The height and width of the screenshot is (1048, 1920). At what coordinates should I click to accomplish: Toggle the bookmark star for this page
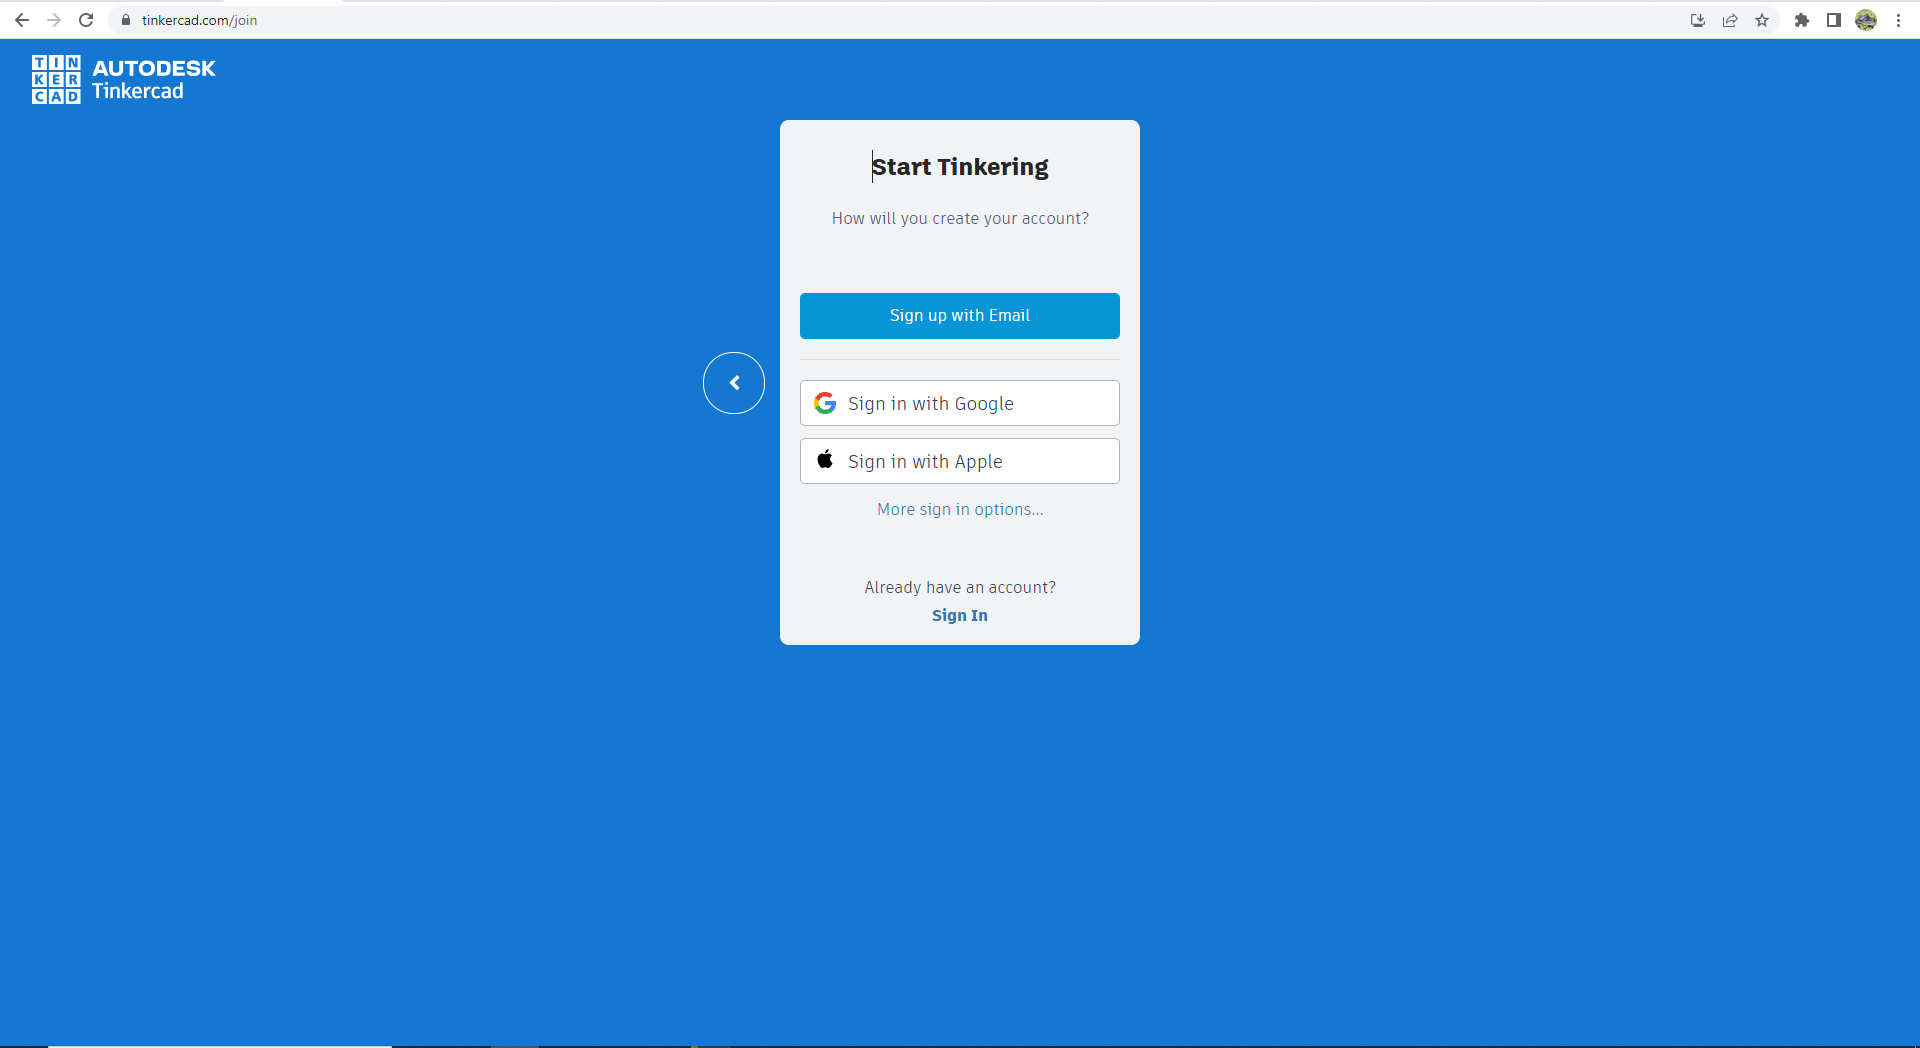click(1762, 20)
